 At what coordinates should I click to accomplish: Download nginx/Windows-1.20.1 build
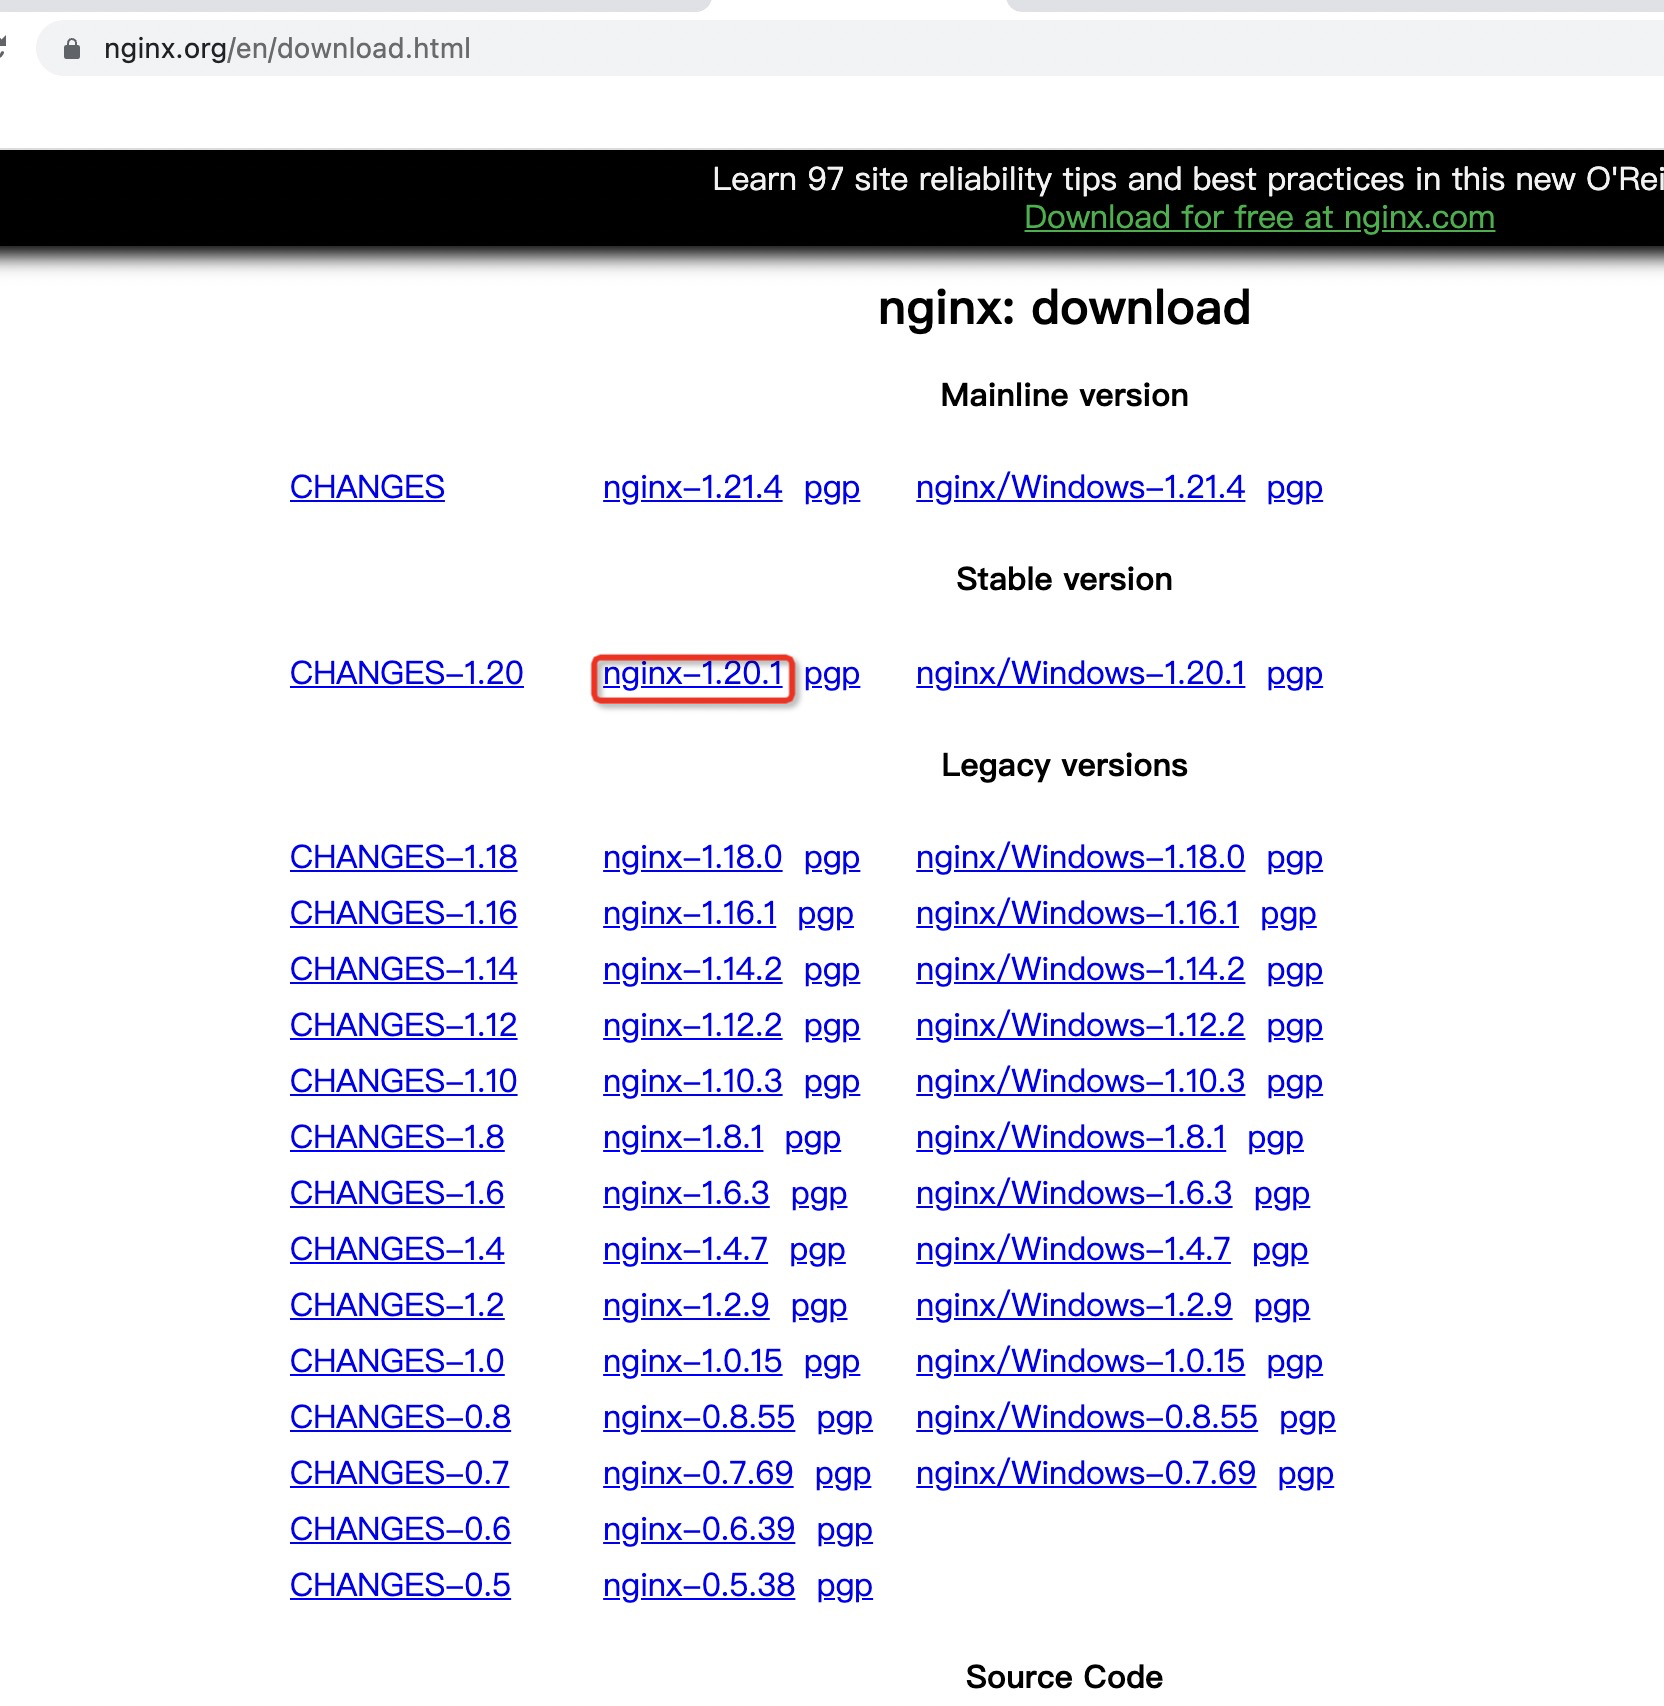(x=1081, y=673)
